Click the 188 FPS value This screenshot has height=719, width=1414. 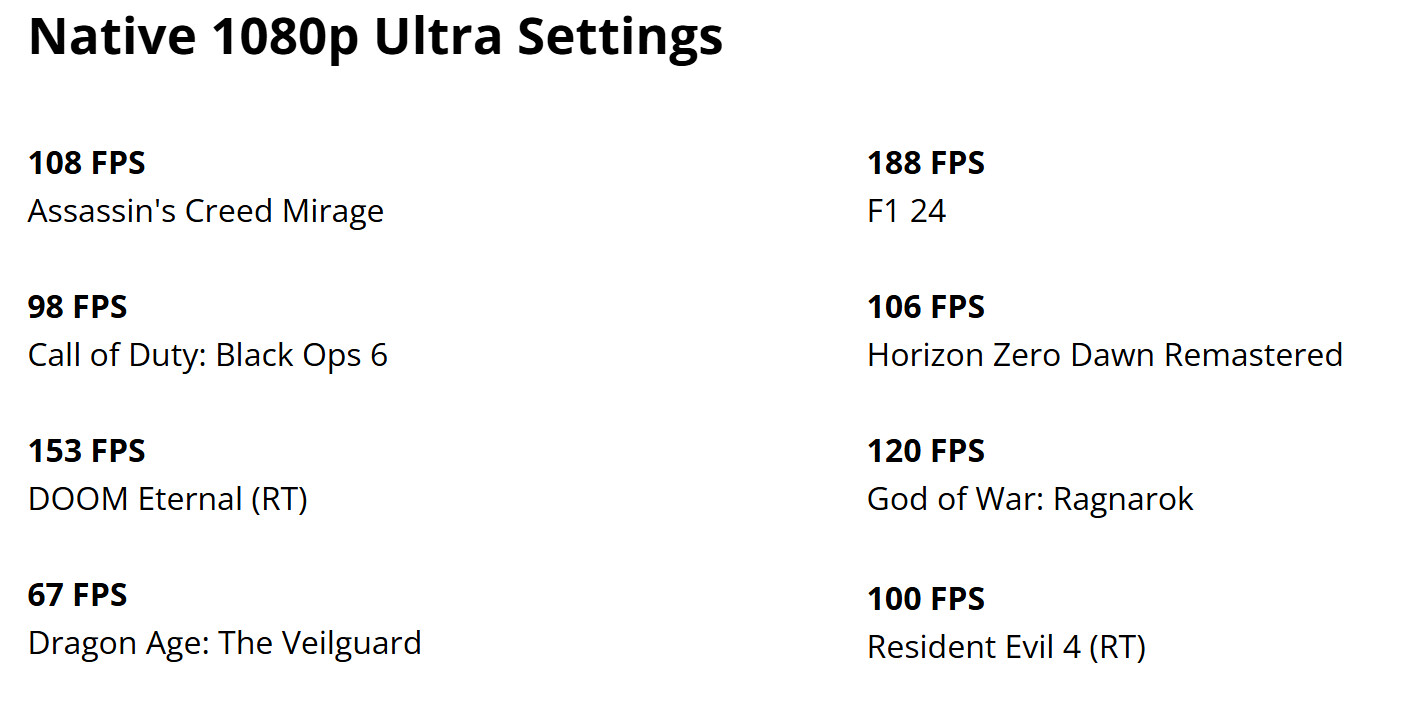tap(926, 163)
